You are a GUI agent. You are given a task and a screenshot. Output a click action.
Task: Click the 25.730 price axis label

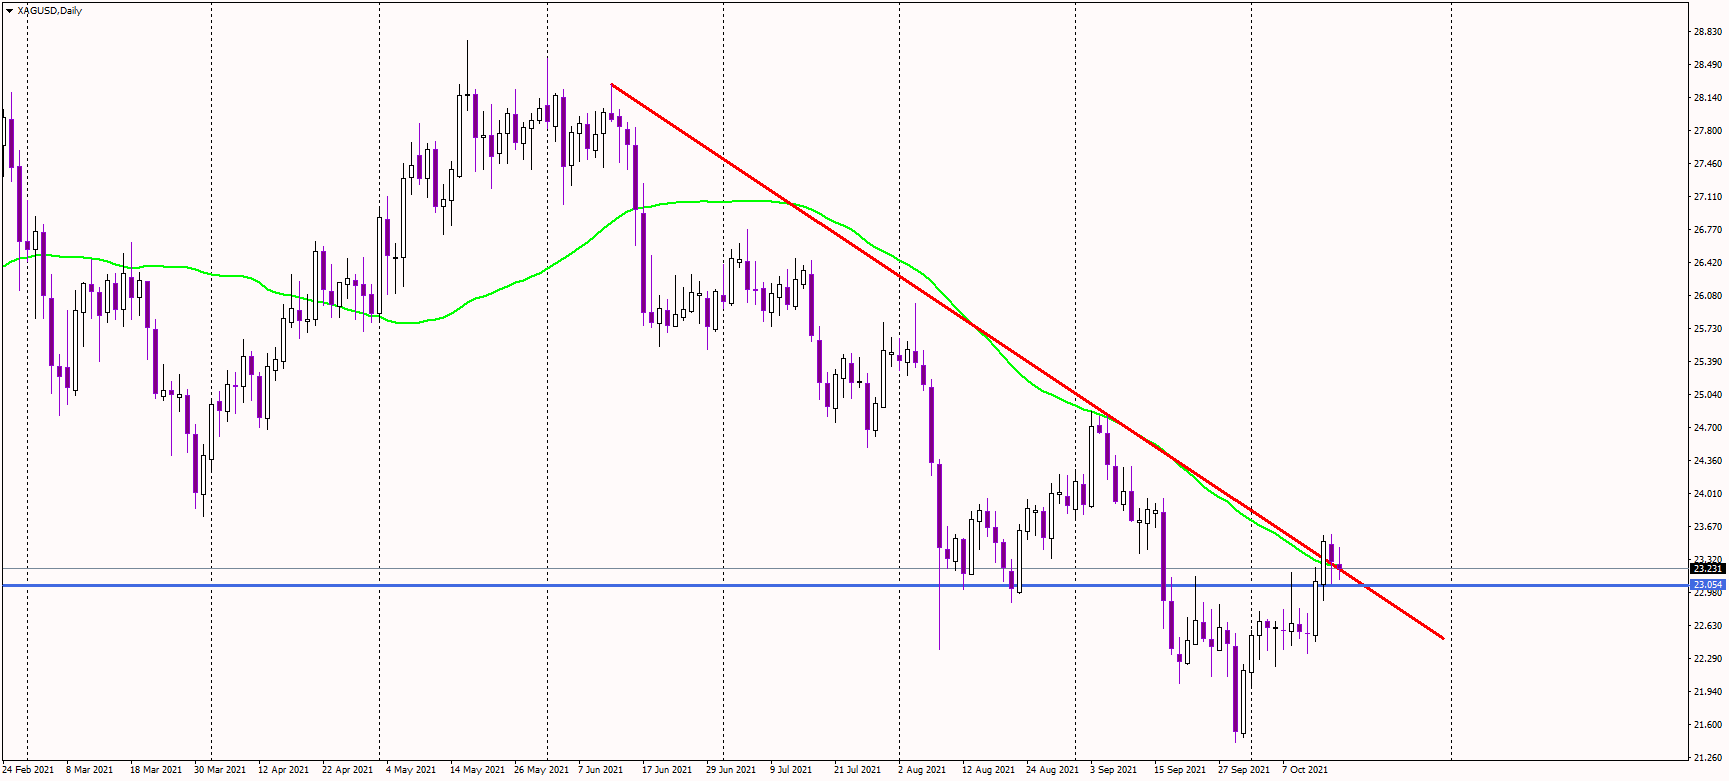click(x=1707, y=329)
